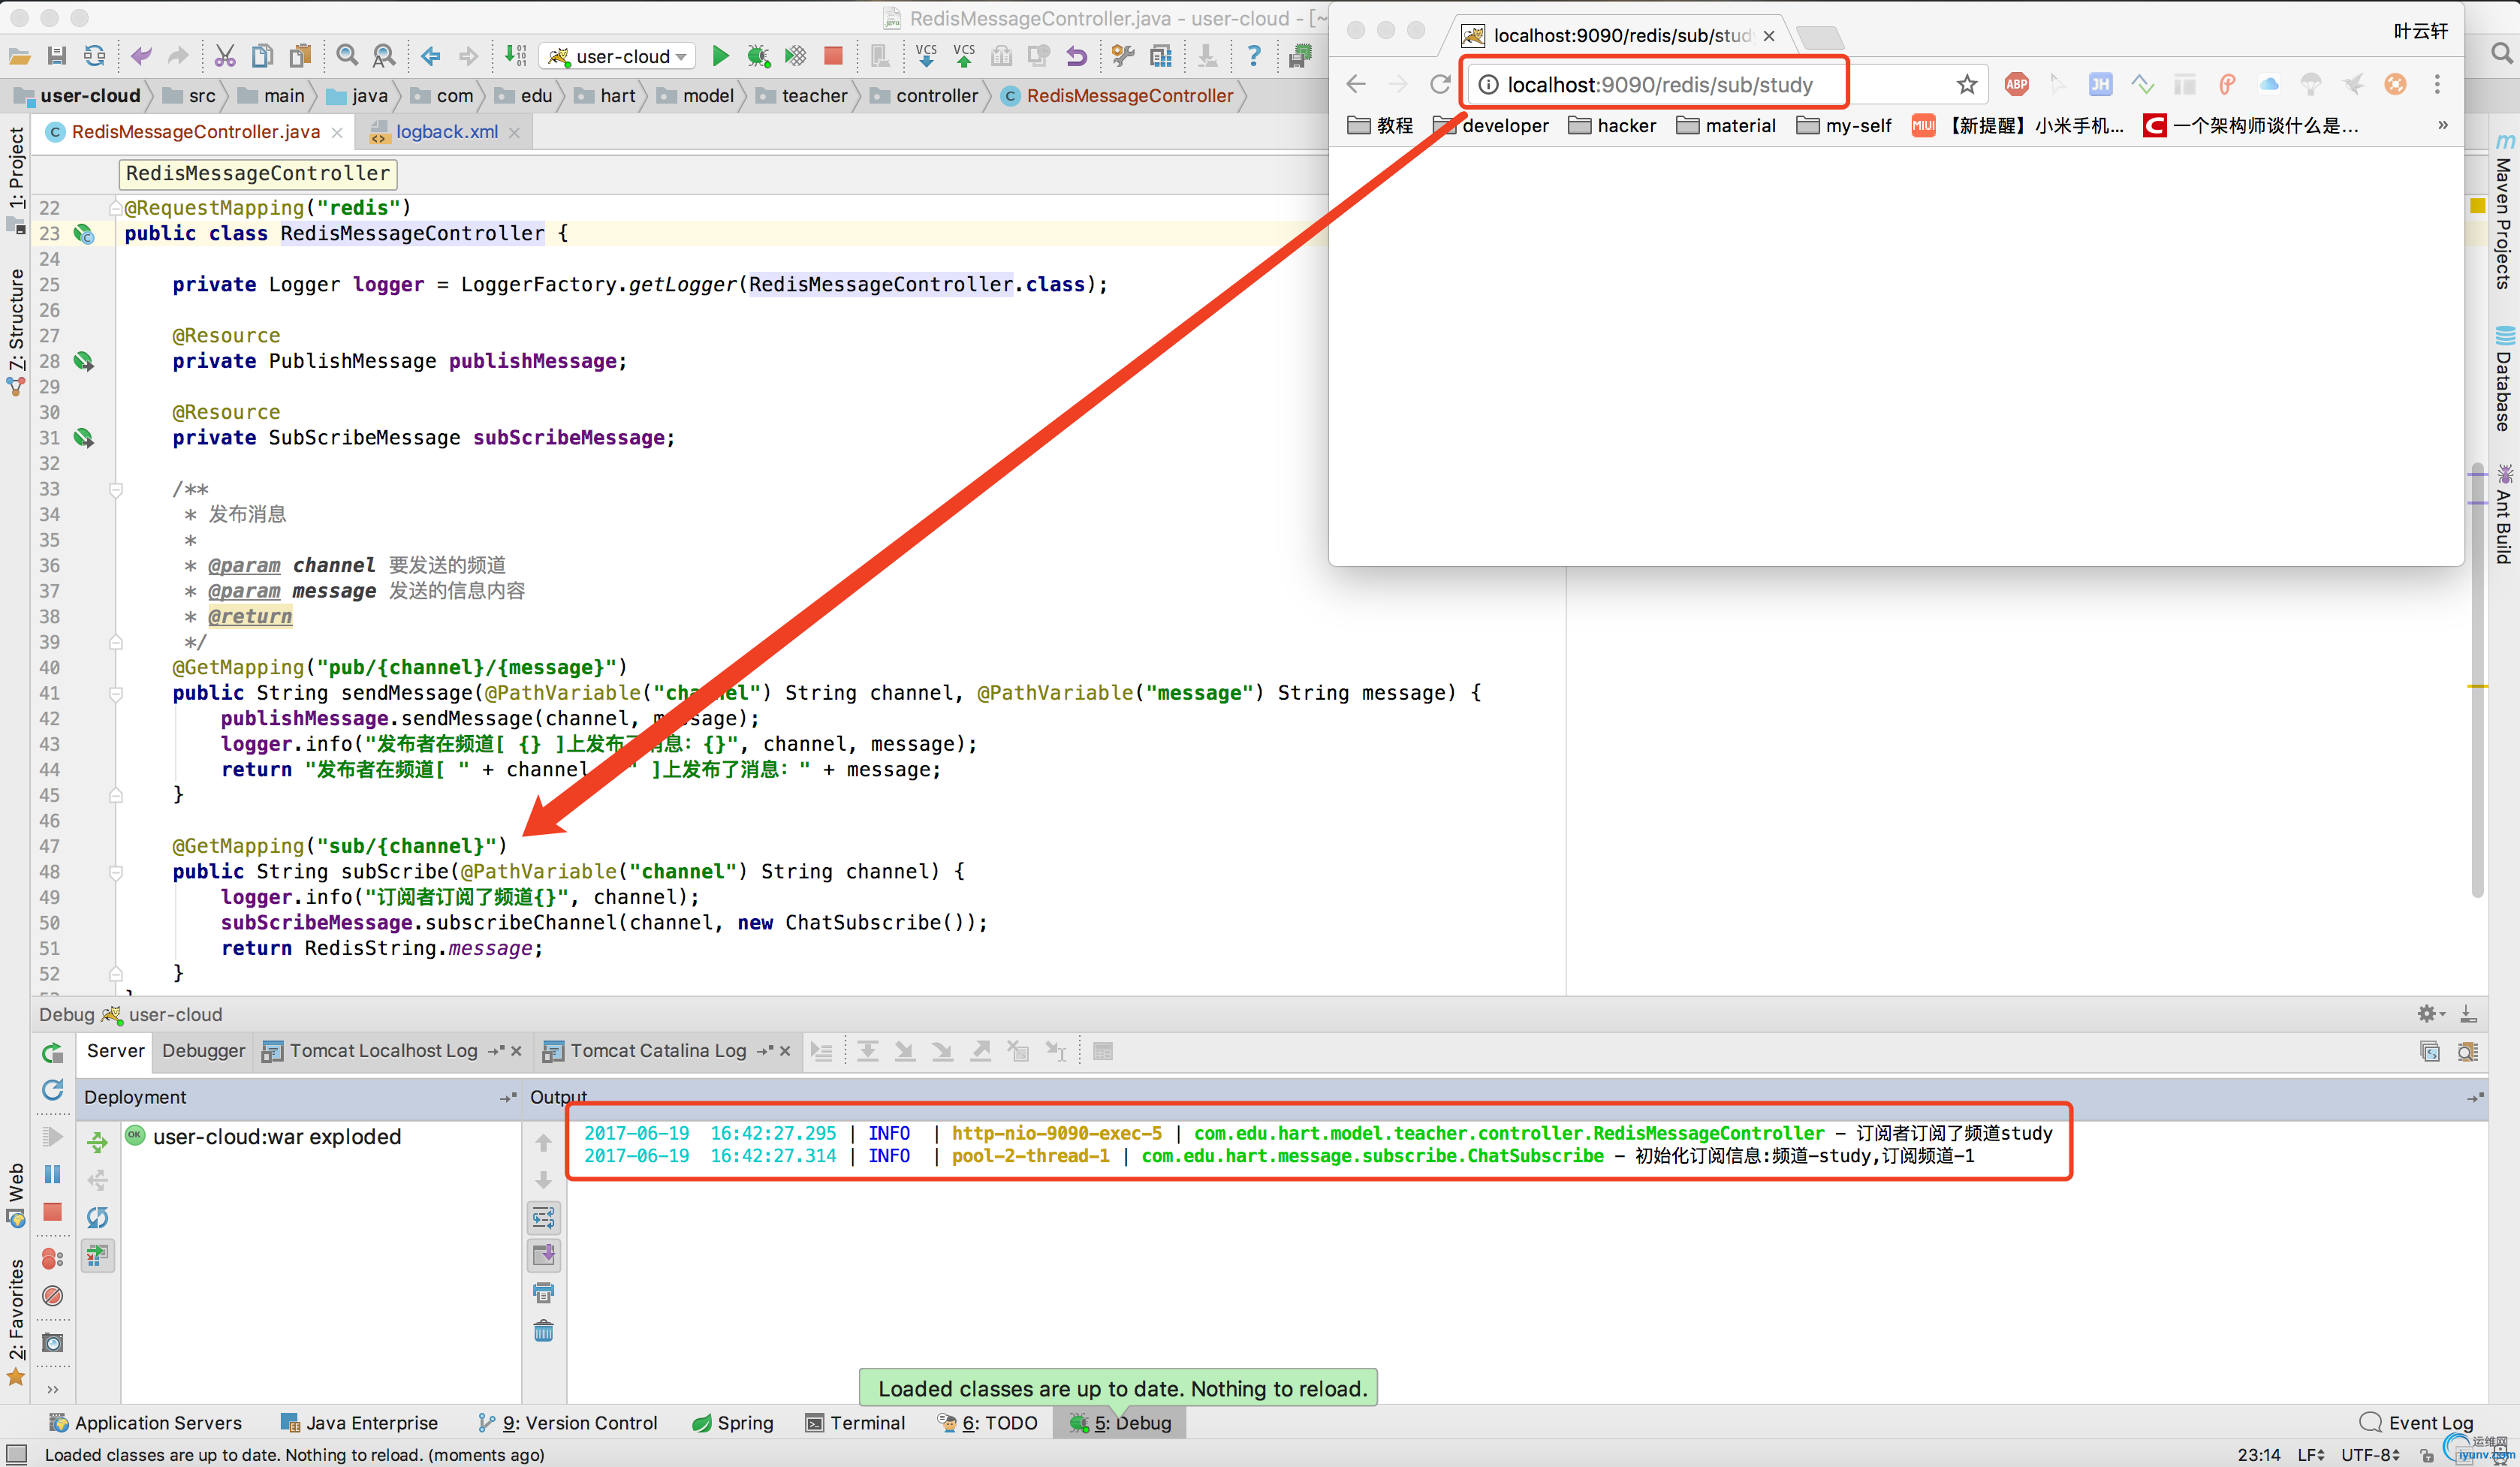Screen dimensions: 2520x1467
Task: Open the browser three-dot menu
Action: 2437,84
